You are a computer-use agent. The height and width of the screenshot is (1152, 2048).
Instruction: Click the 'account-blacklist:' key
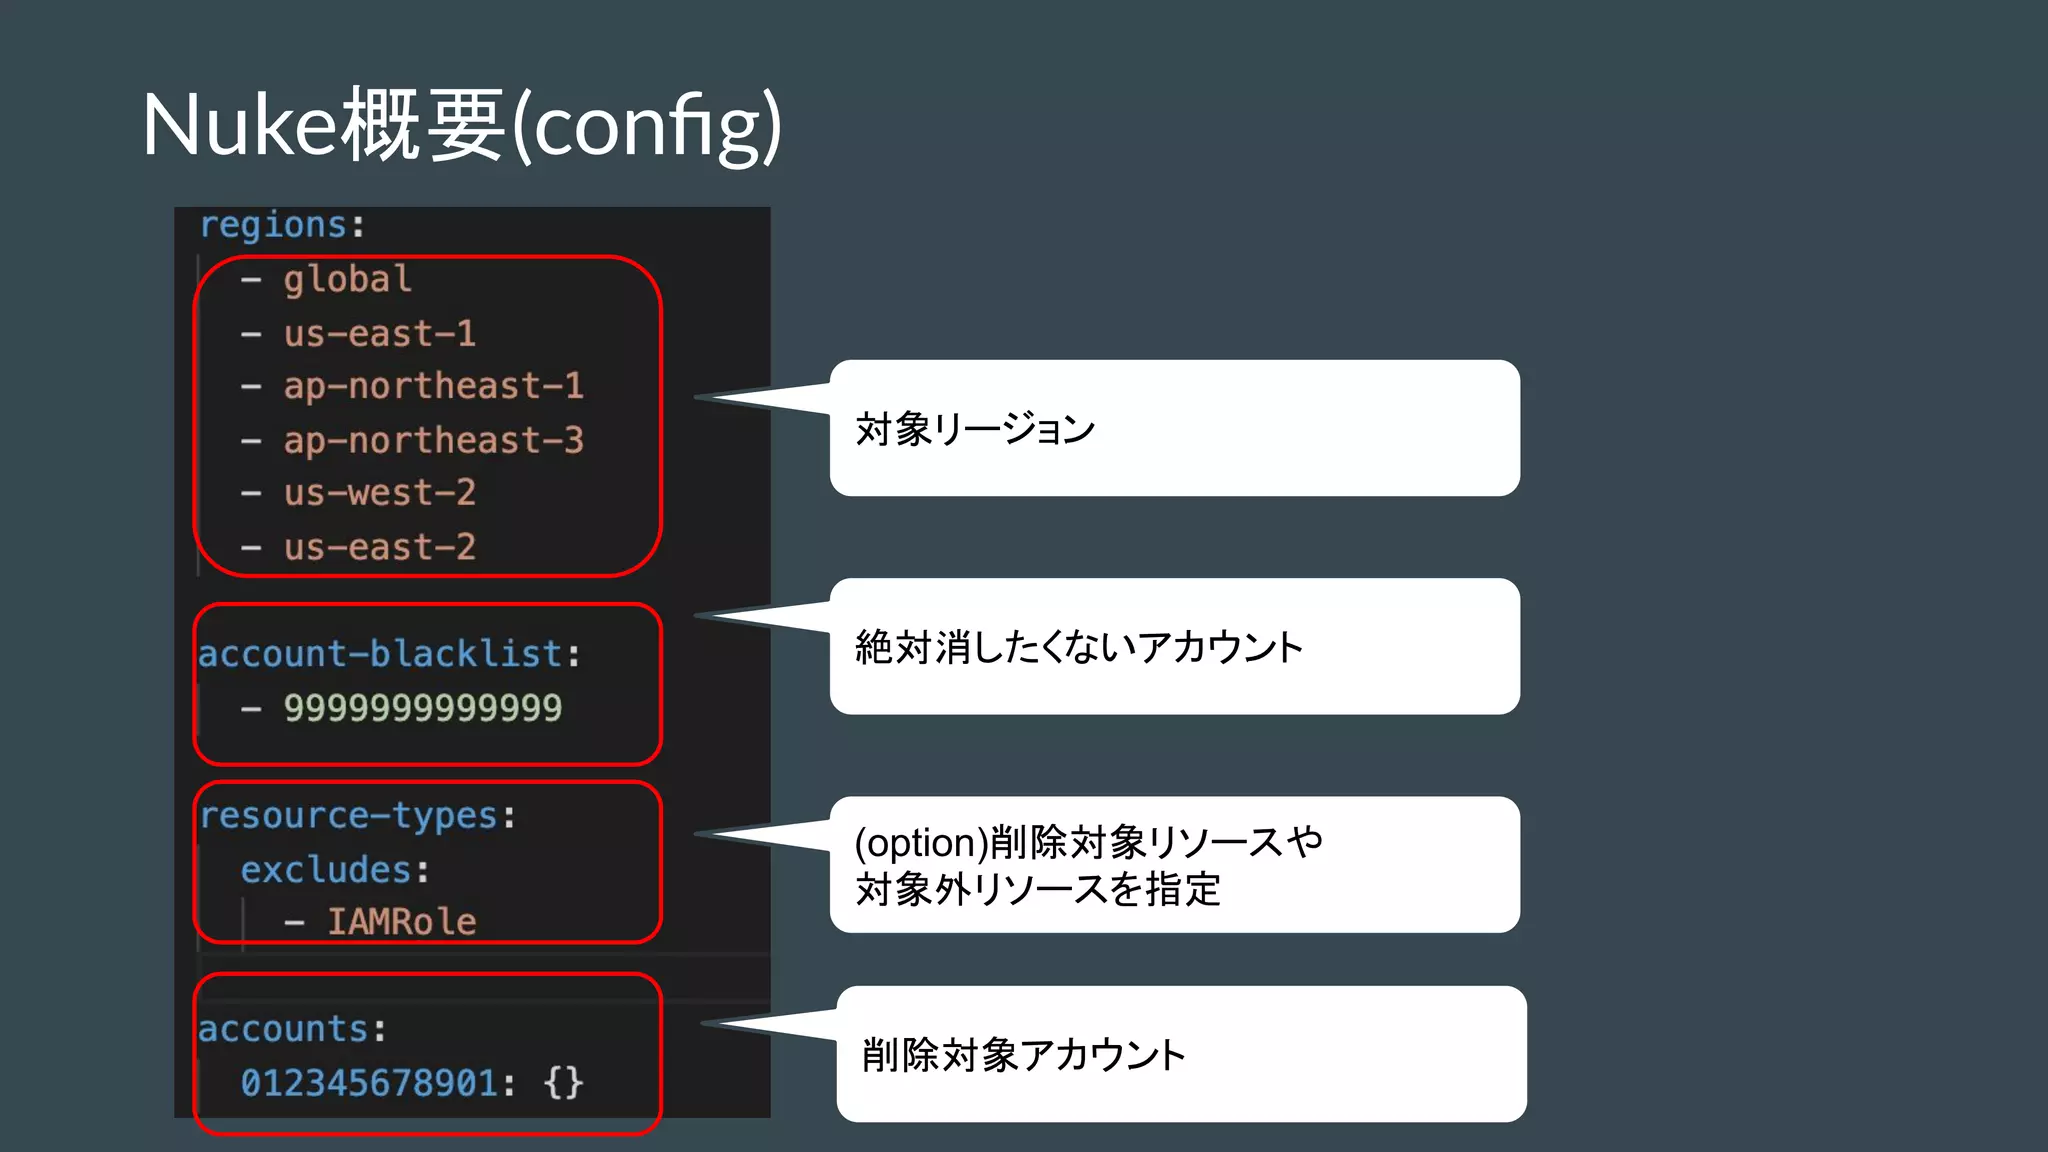(389, 654)
